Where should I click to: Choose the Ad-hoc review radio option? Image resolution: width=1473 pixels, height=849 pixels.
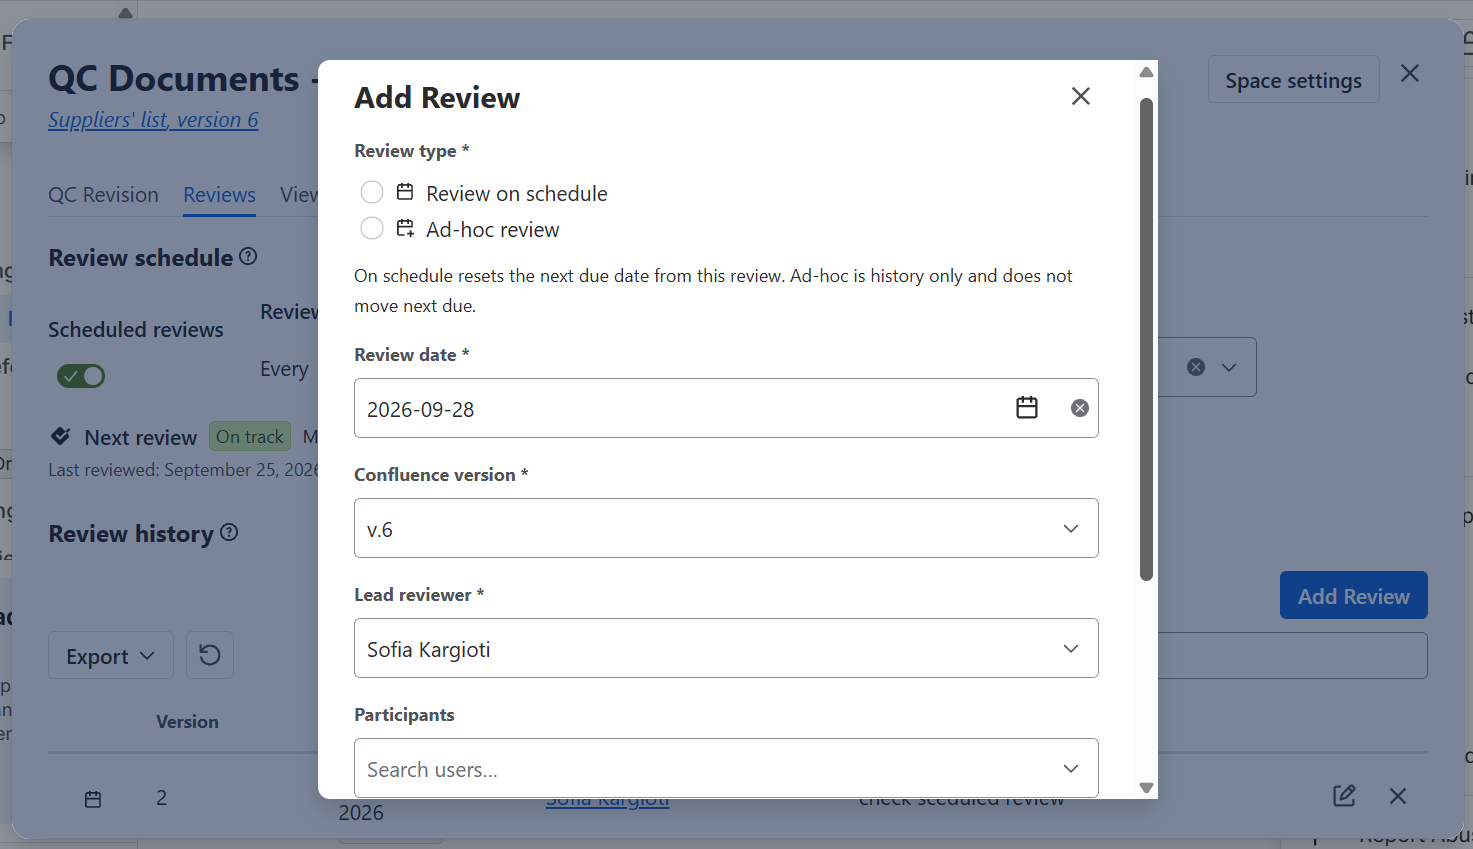click(x=372, y=228)
